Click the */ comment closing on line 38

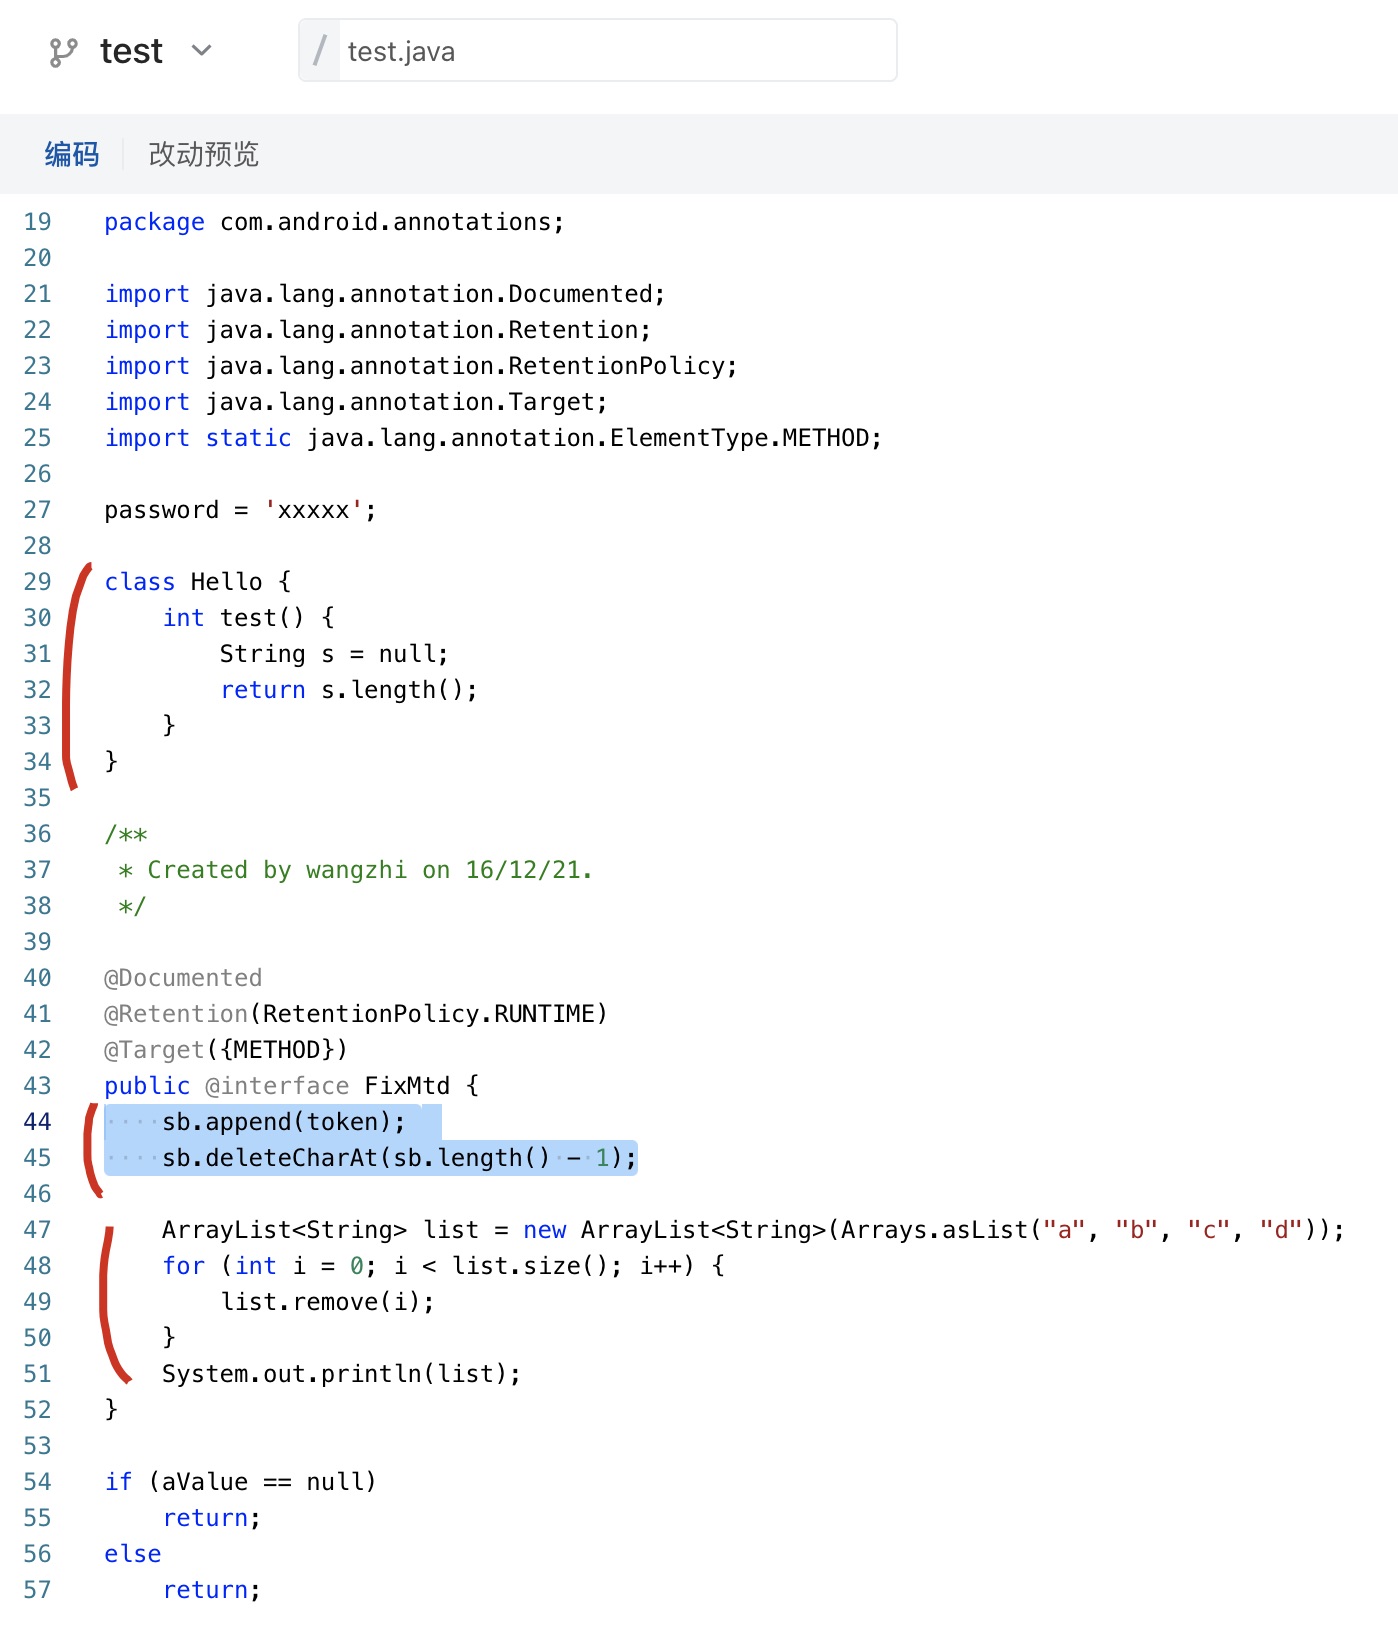coord(132,906)
